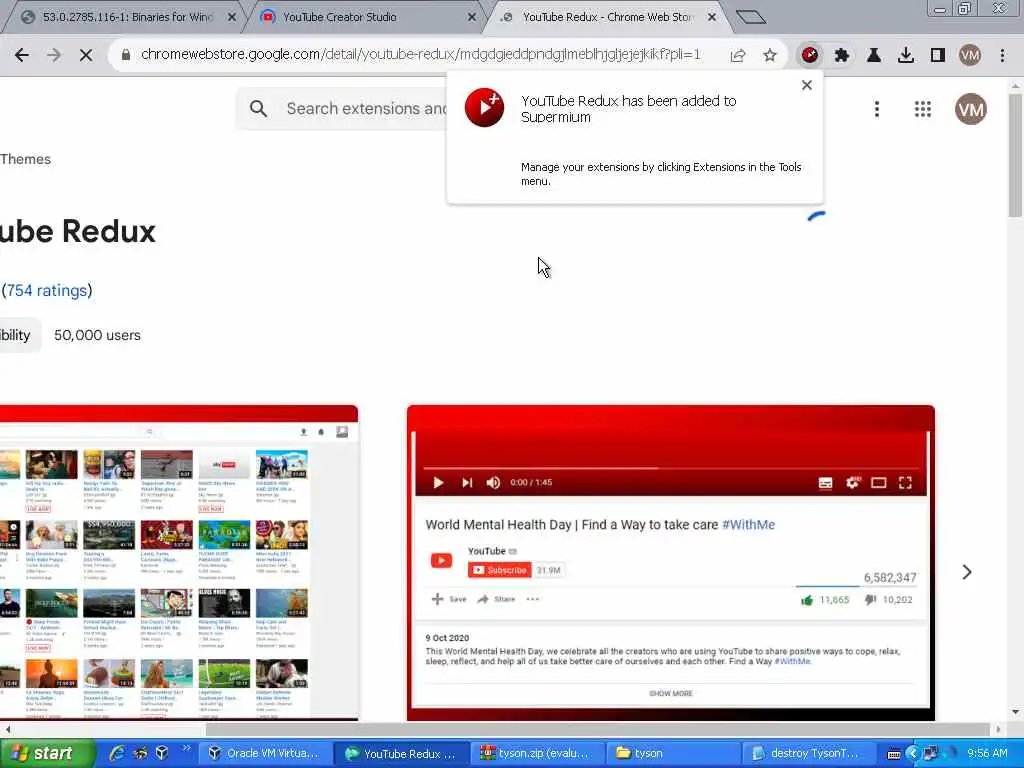Click play button in player screenshot
Image resolution: width=1024 pixels, height=768 pixels.
tap(439, 483)
